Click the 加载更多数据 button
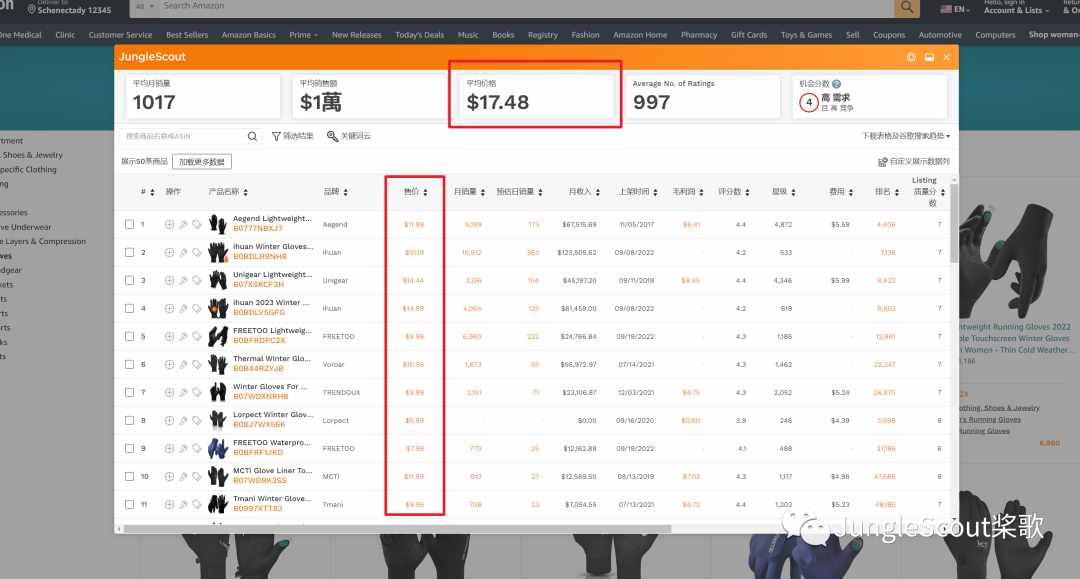This screenshot has width=1080, height=579. [x=202, y=162]
